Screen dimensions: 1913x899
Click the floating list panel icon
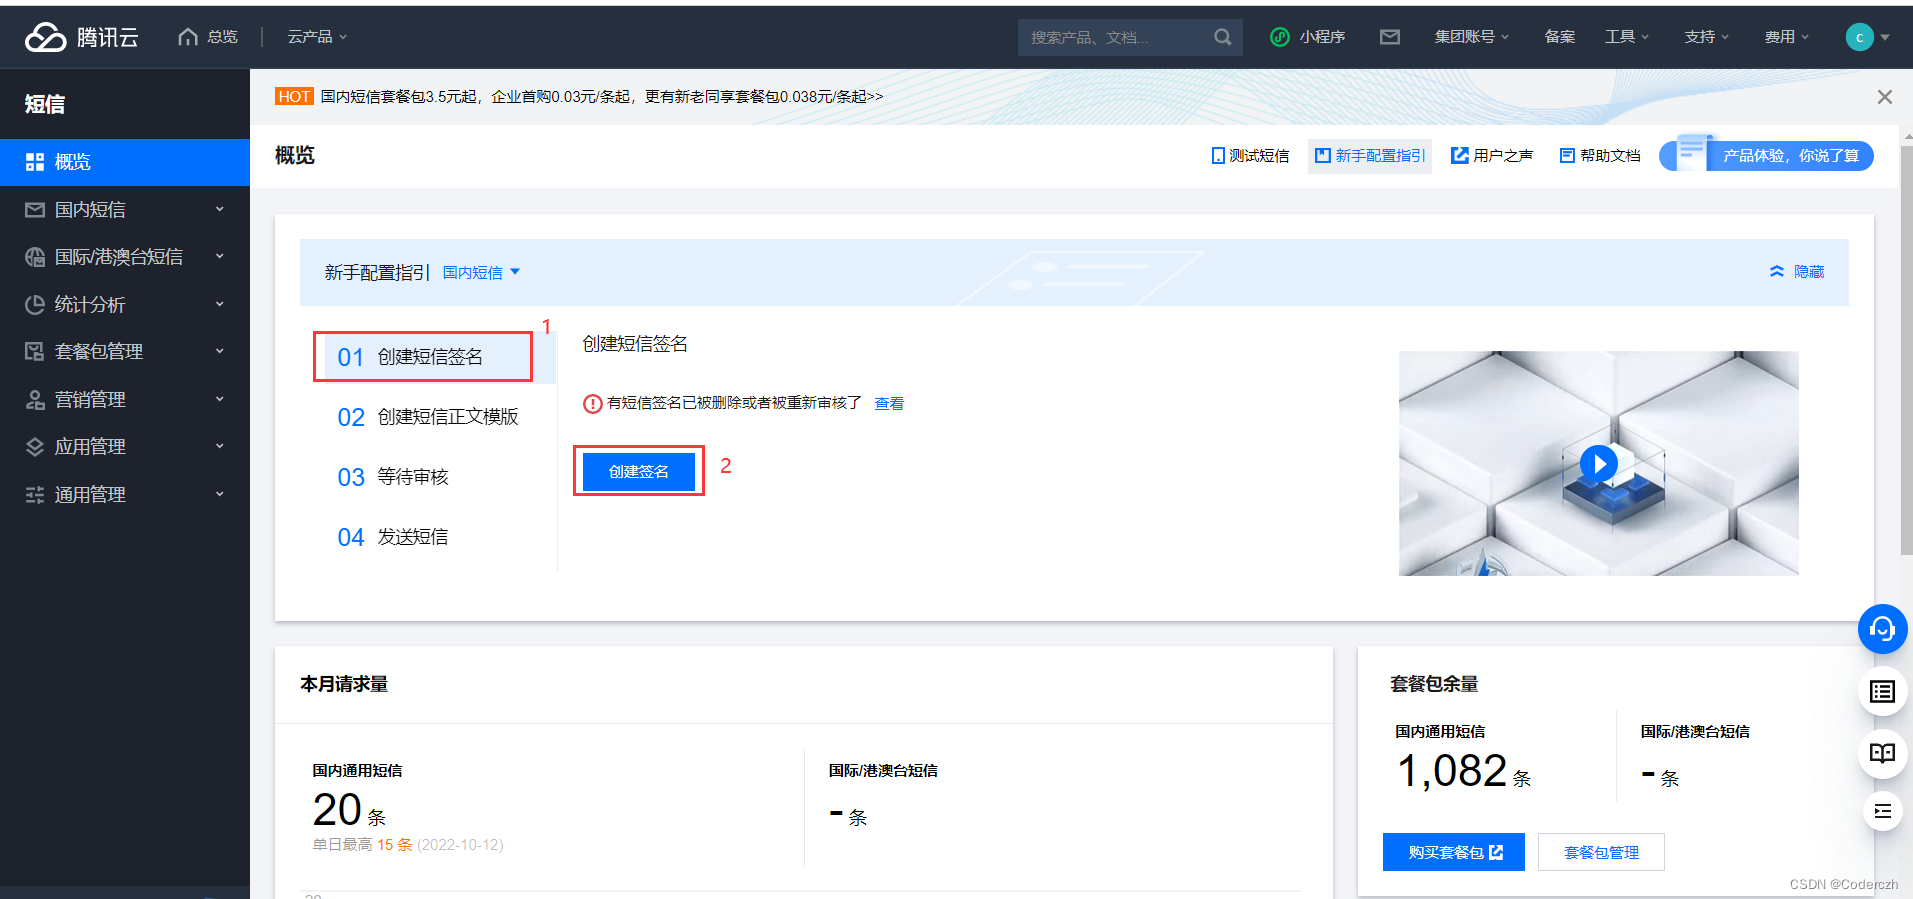[x=1882, y=692]
